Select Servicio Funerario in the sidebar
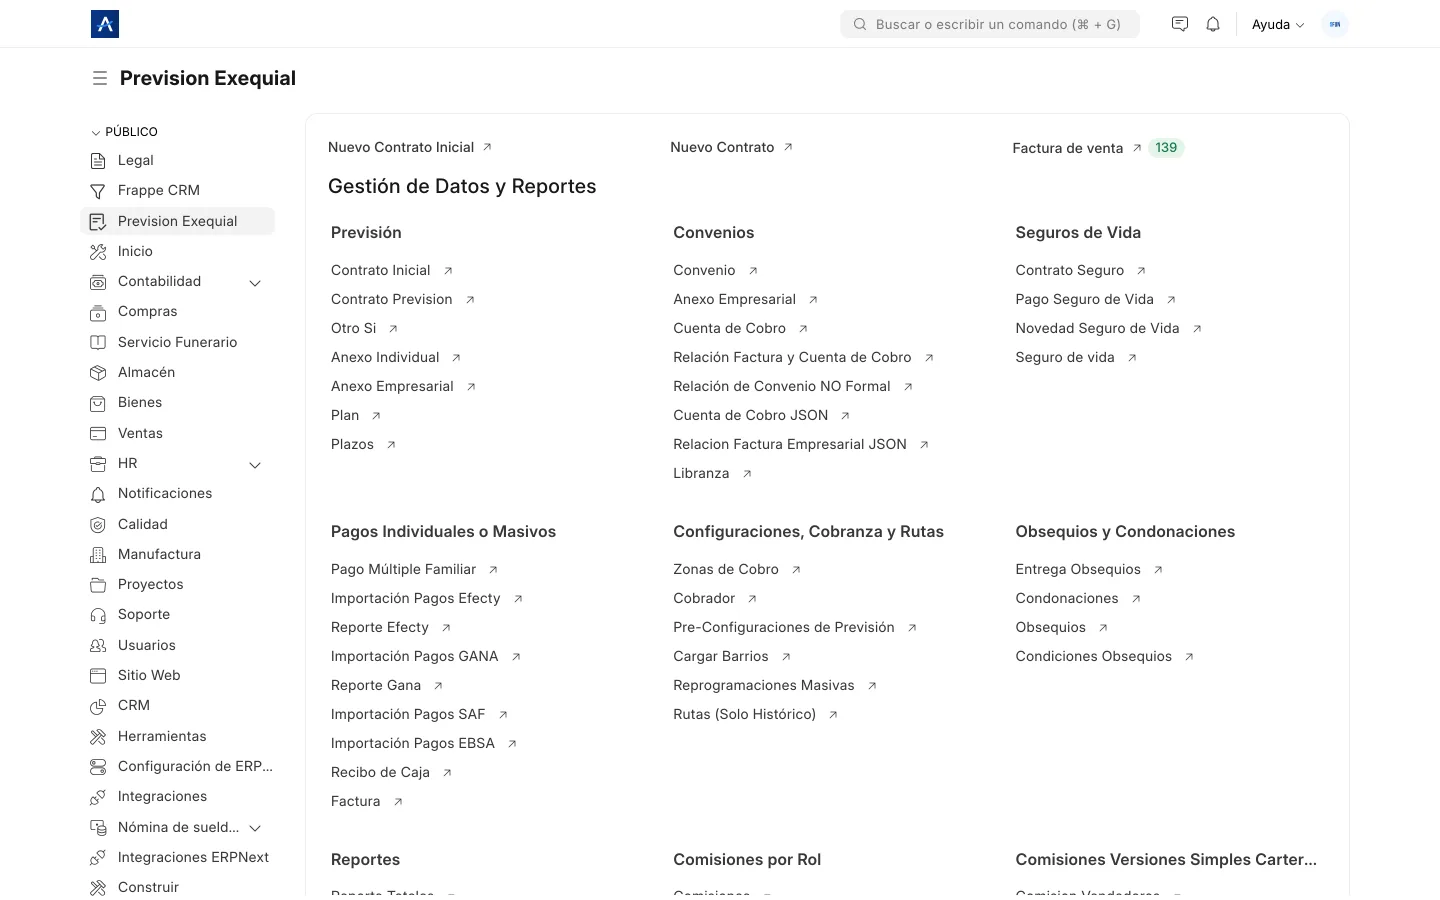1440x900 pixels. pyautogui.click(x=177, y=342)
